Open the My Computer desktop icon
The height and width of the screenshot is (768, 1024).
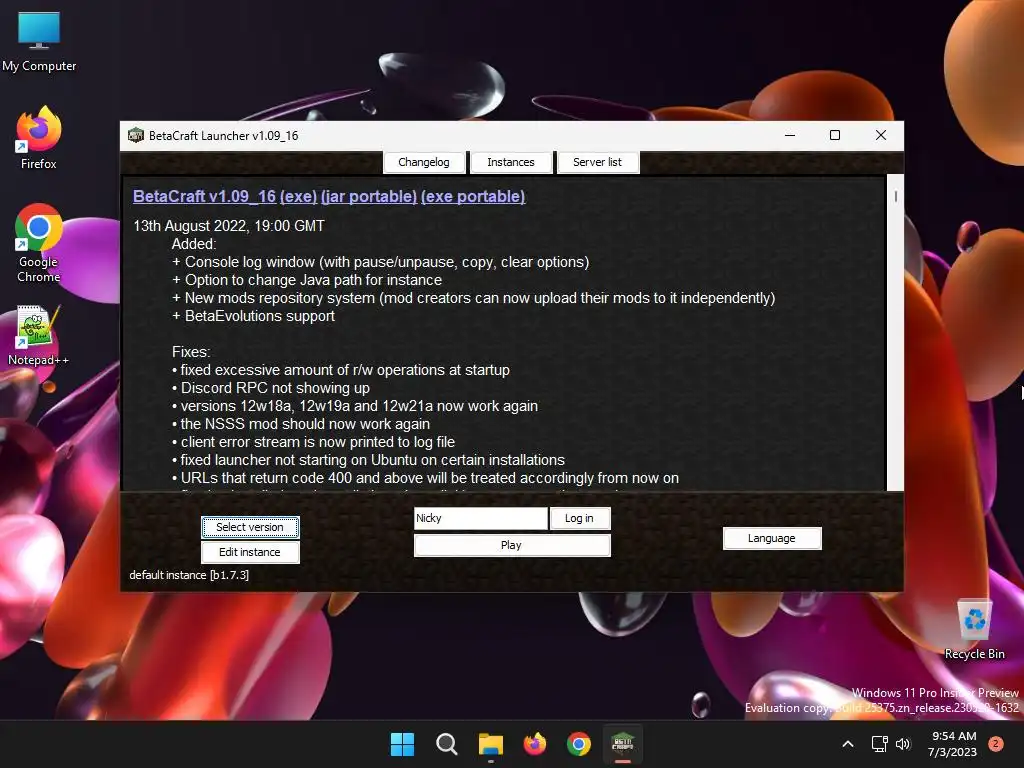39,42
